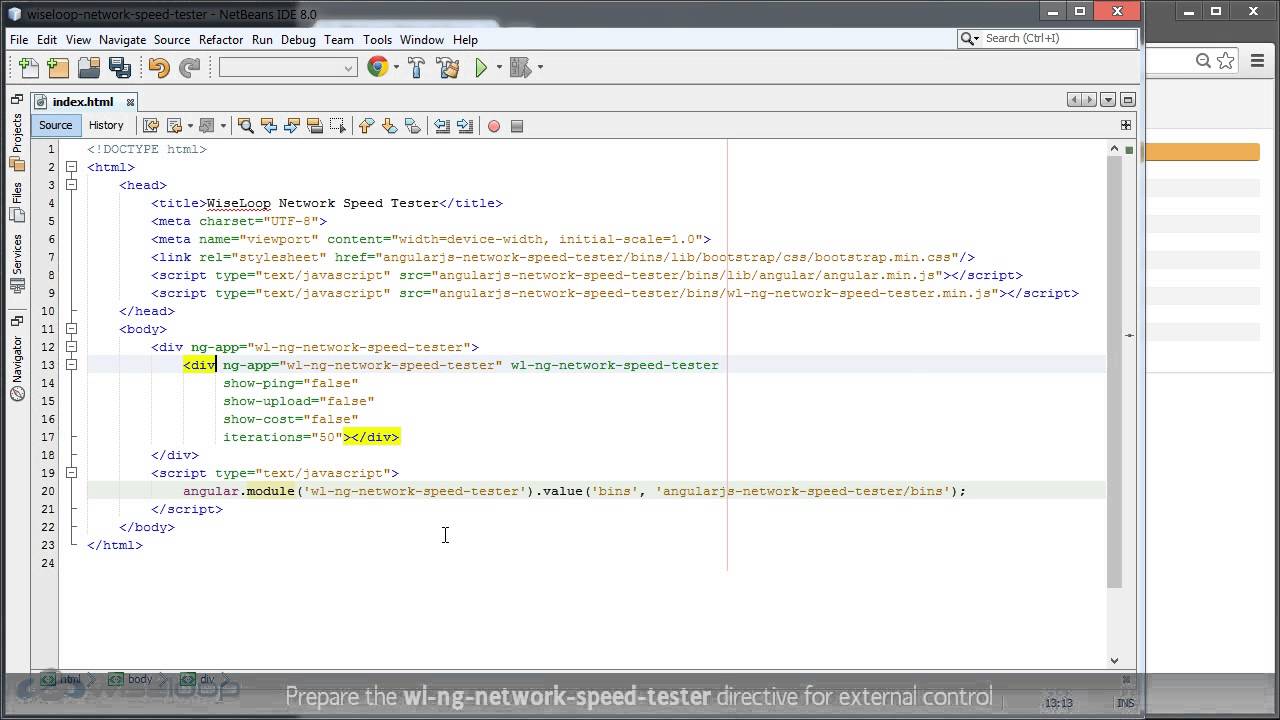This screenshot has height=720, width=1280.
Task: Click Find Next Occurrence icon
Action: (291, 125)
